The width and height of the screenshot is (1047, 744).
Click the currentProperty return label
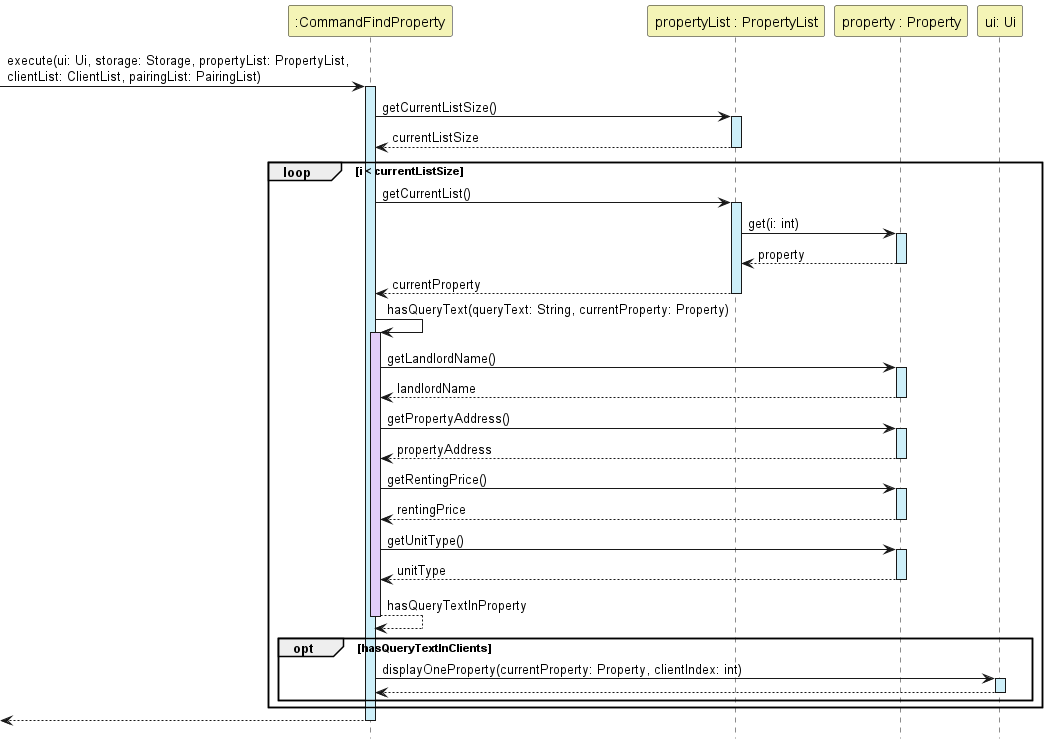436,285
